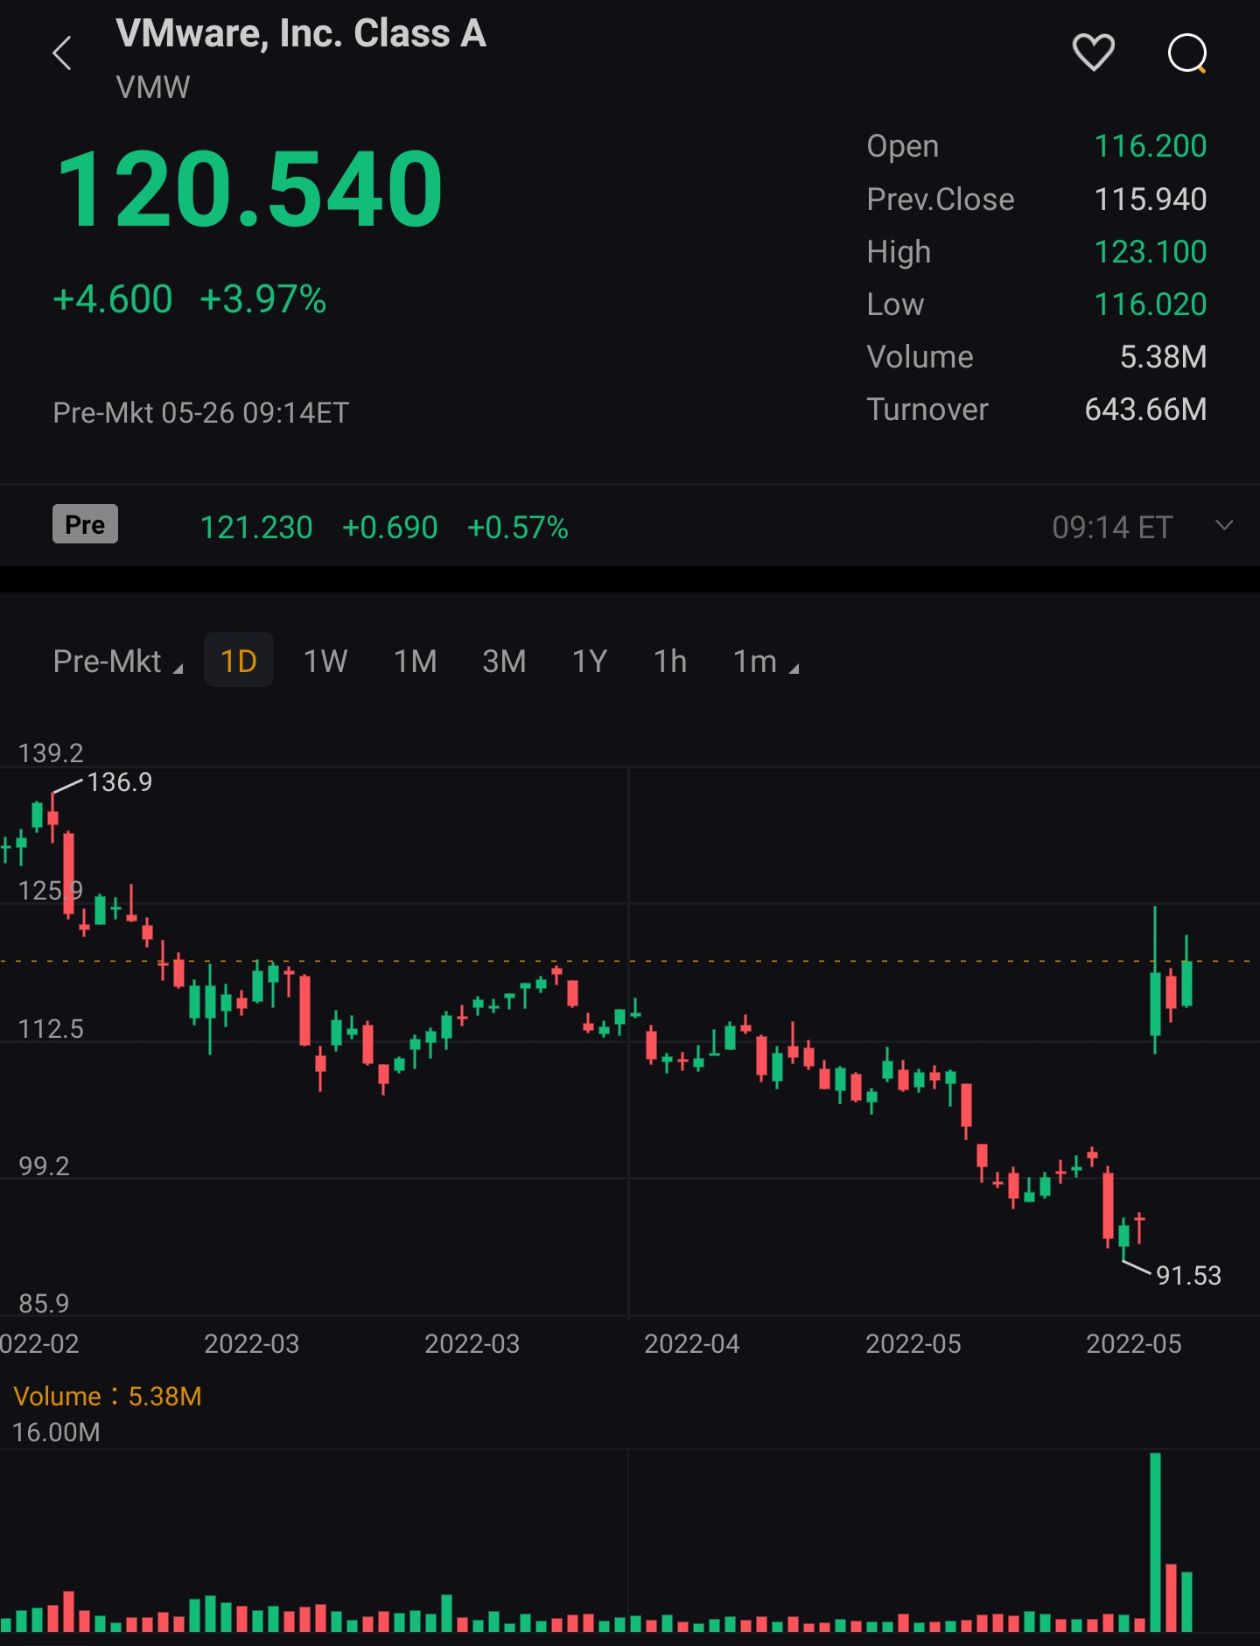This screenshot has height=1646, width=1260.
Task: Tap pre-market change +0.690
Action: coord(390,527)
